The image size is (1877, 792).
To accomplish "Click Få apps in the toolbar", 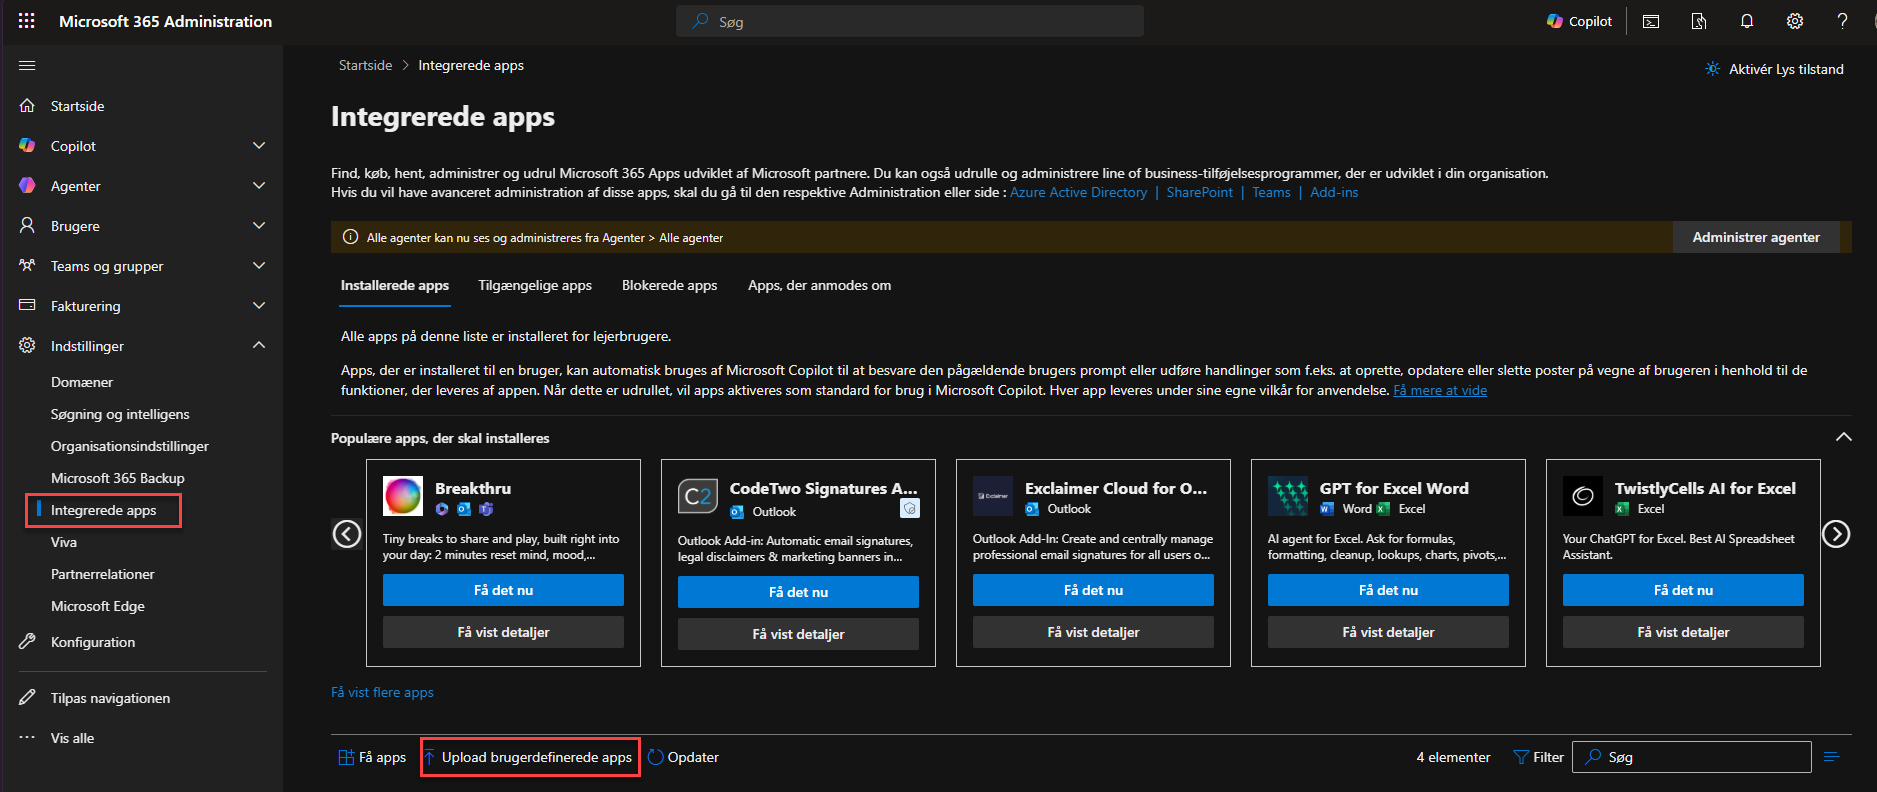I will 372,757.
